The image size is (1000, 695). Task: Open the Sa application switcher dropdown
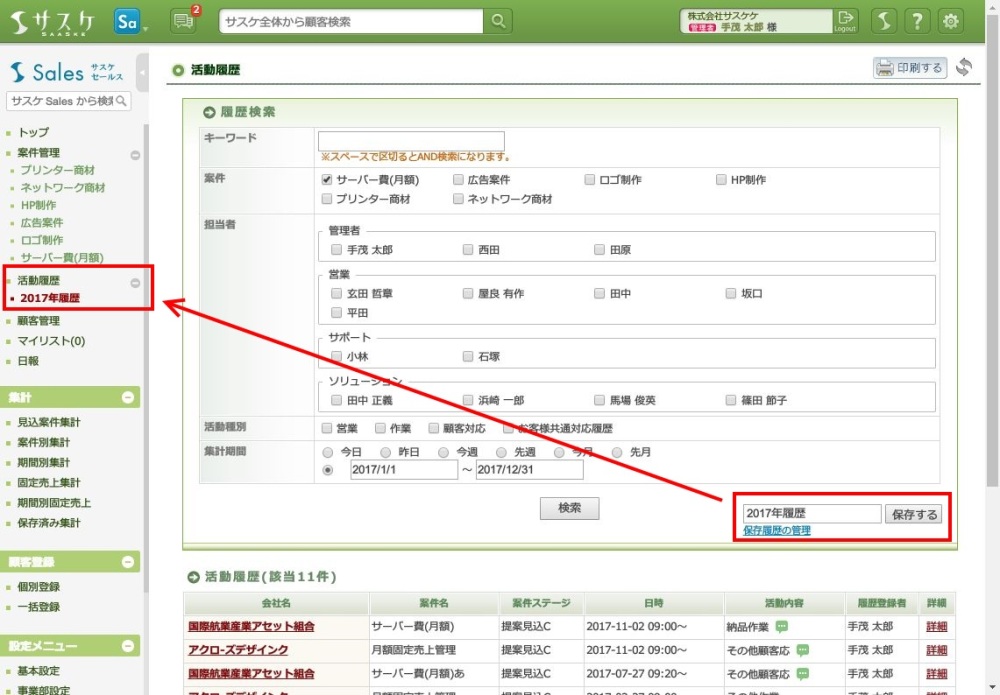(129, 21)
